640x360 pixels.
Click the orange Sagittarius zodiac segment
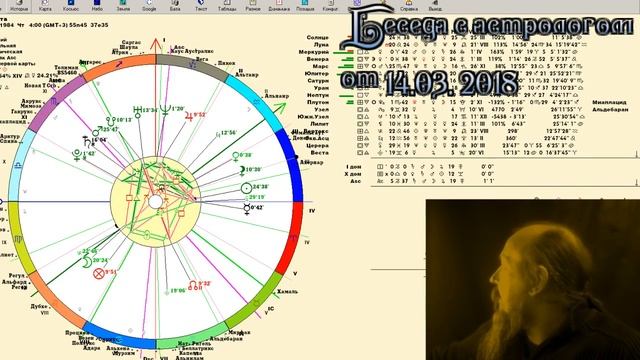tap(119, 65)
